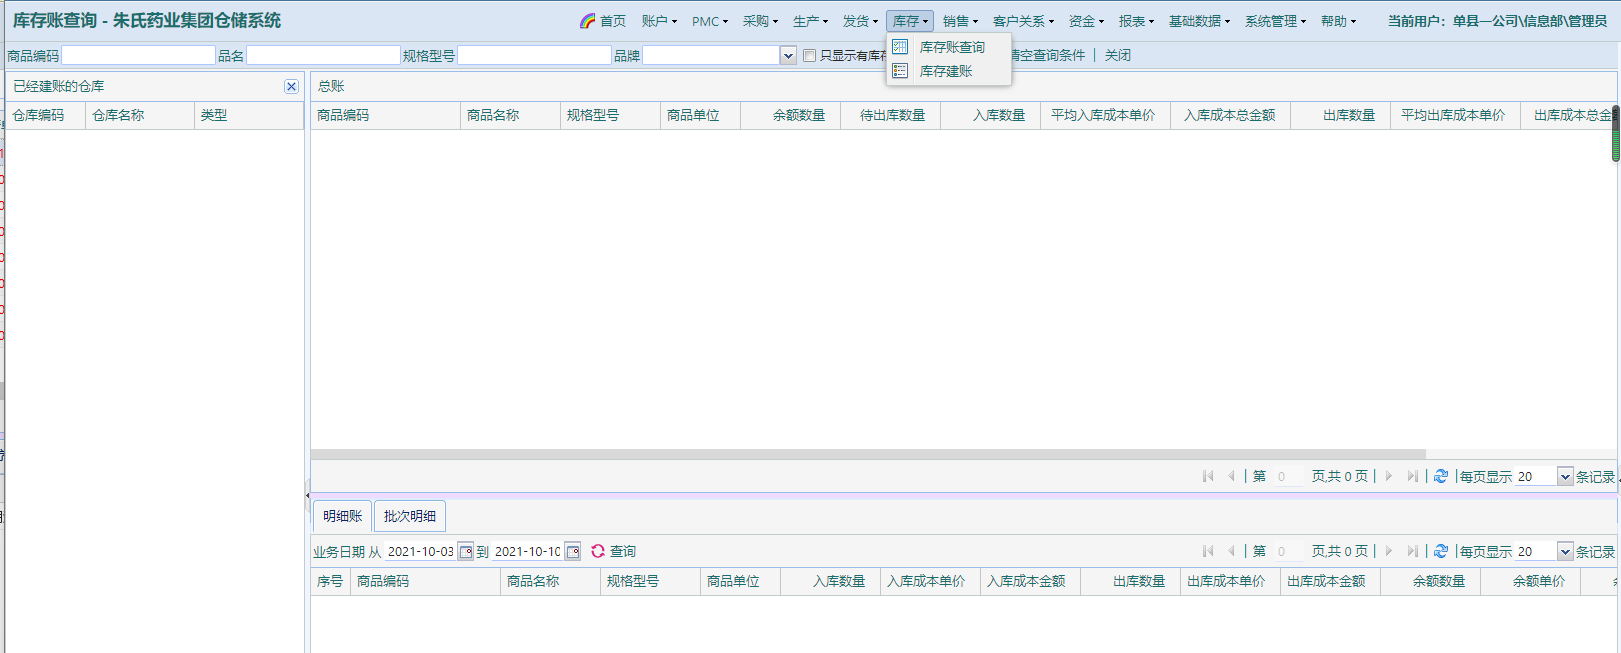
Task: Close the 已经建账的仓库 panel
Action: click(291, 87)
